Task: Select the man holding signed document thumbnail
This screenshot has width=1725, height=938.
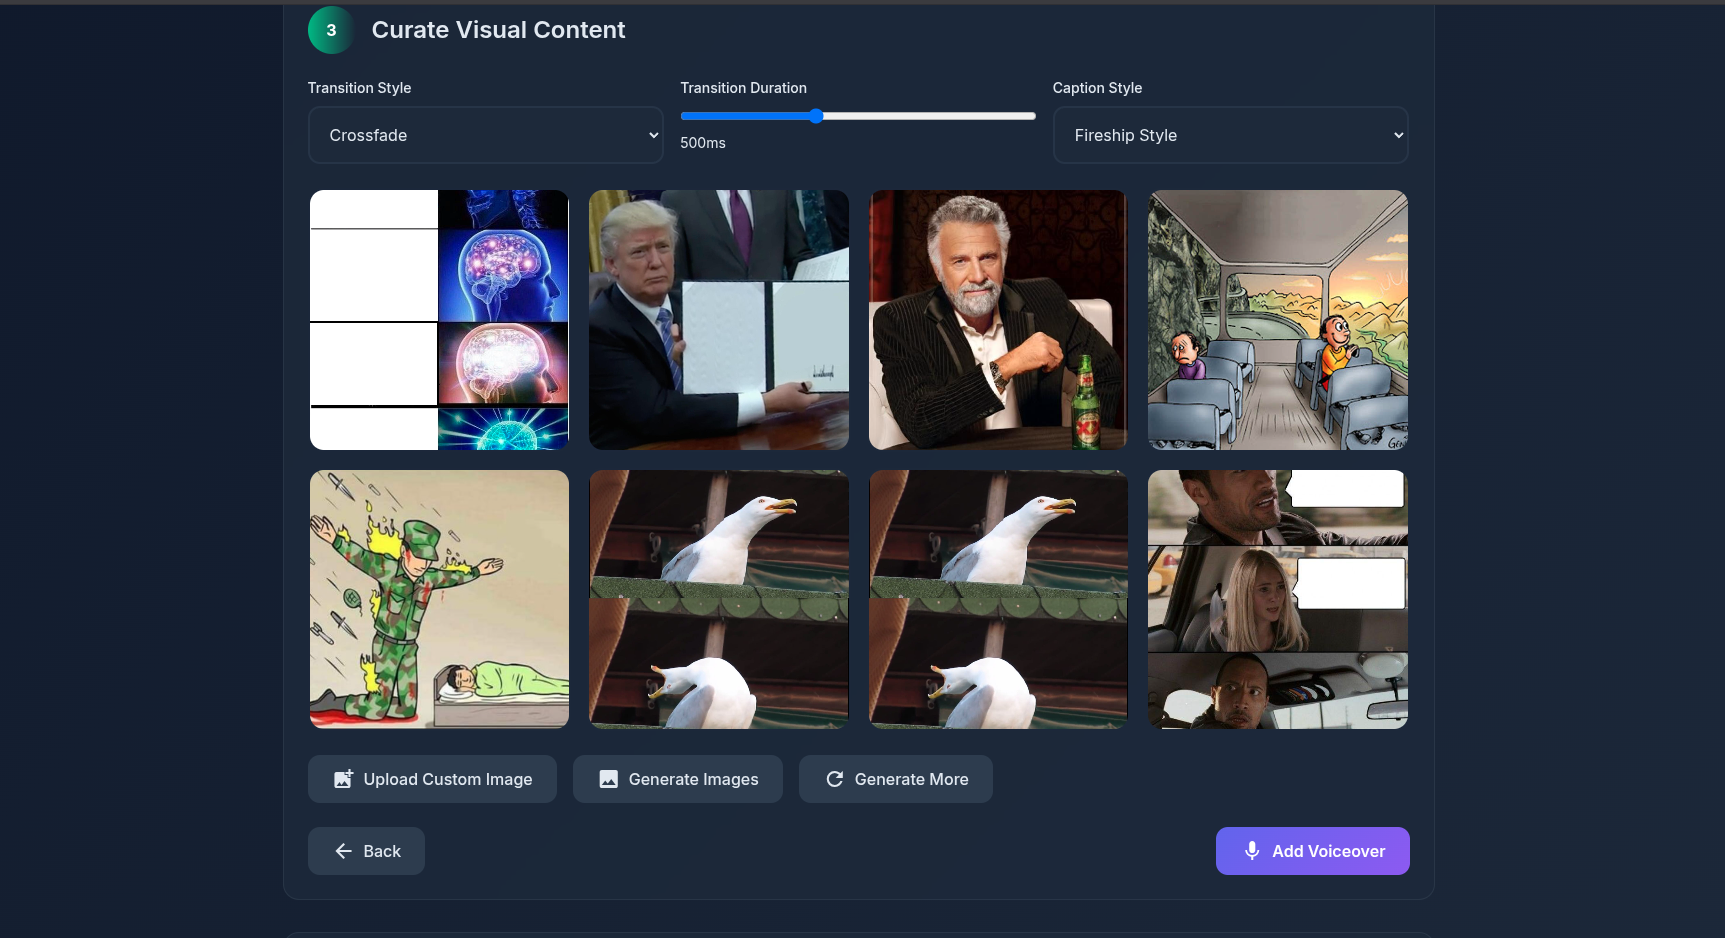Action: [x=719, y=320]
